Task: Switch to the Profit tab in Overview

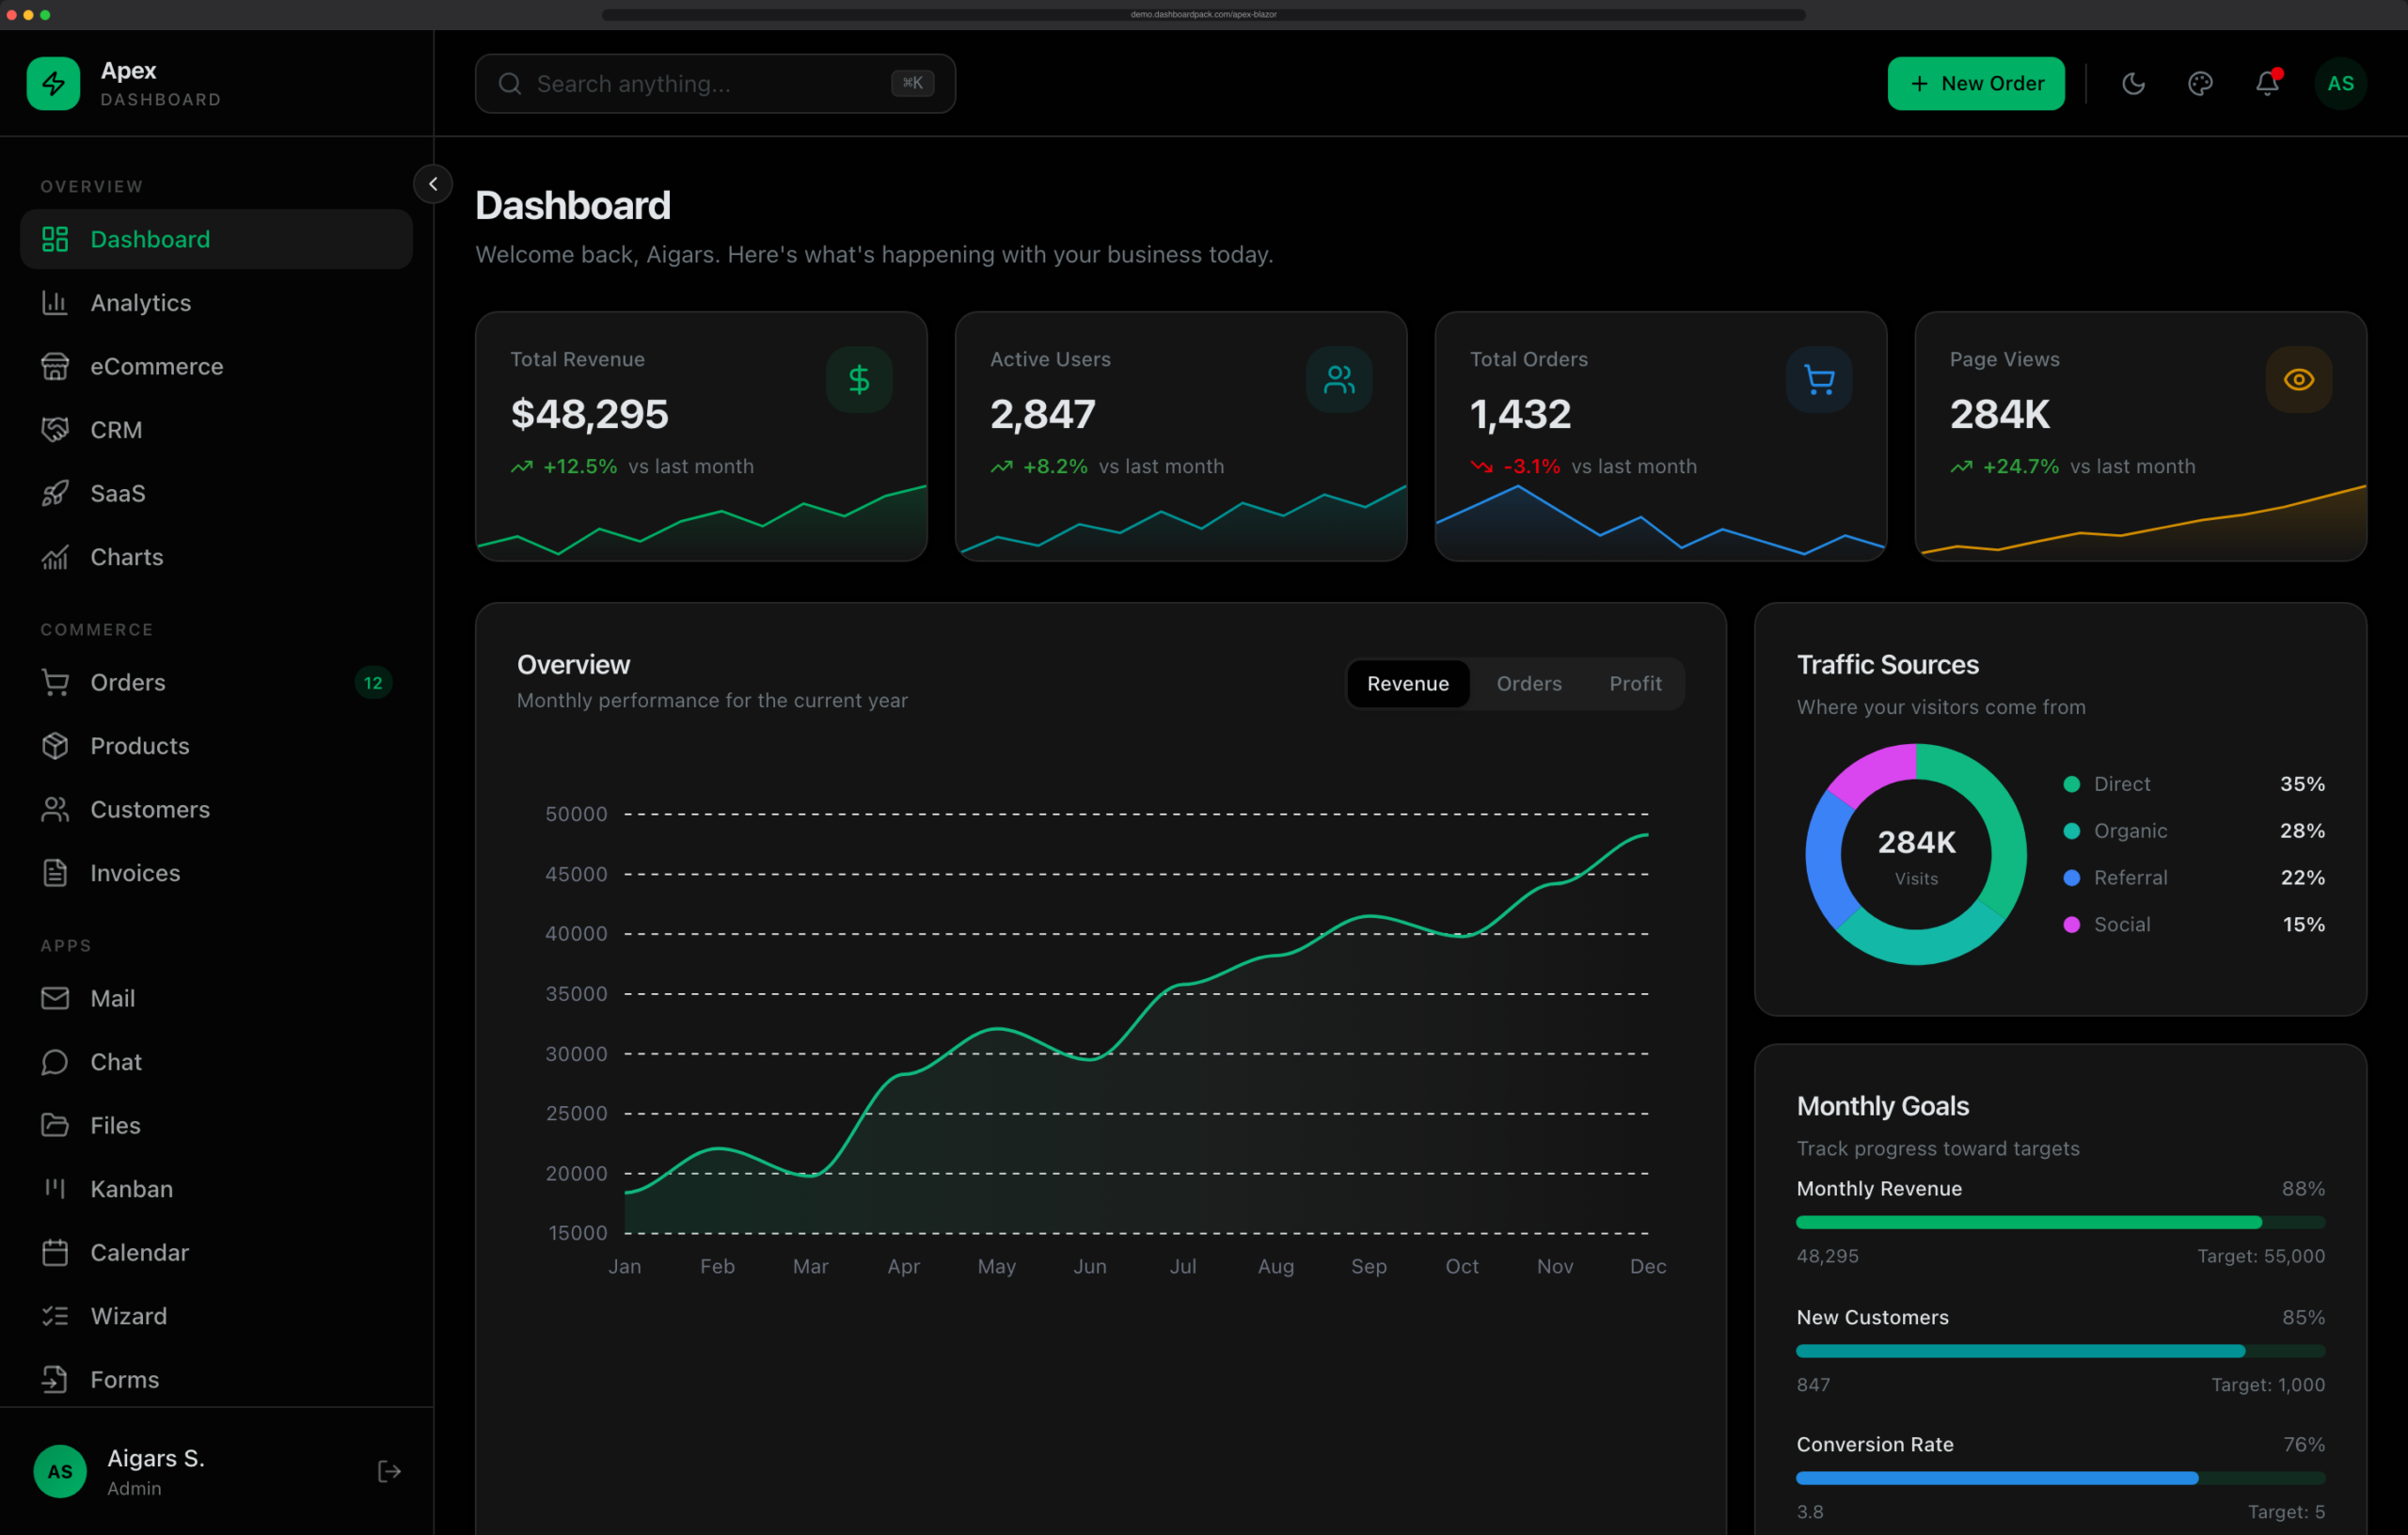Action: pyautogui.click(x=1635, y=684)
